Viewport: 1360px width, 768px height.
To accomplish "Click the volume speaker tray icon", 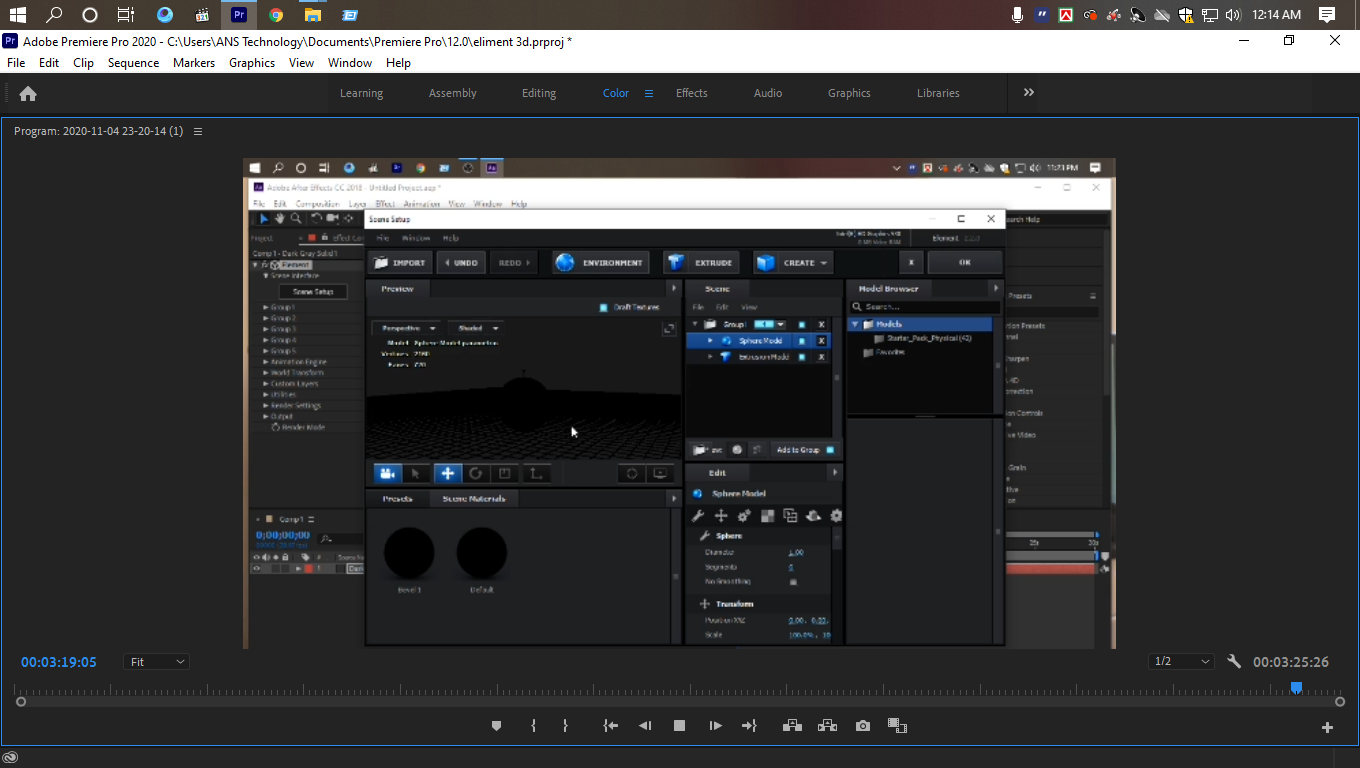I will pos(1232,15).
